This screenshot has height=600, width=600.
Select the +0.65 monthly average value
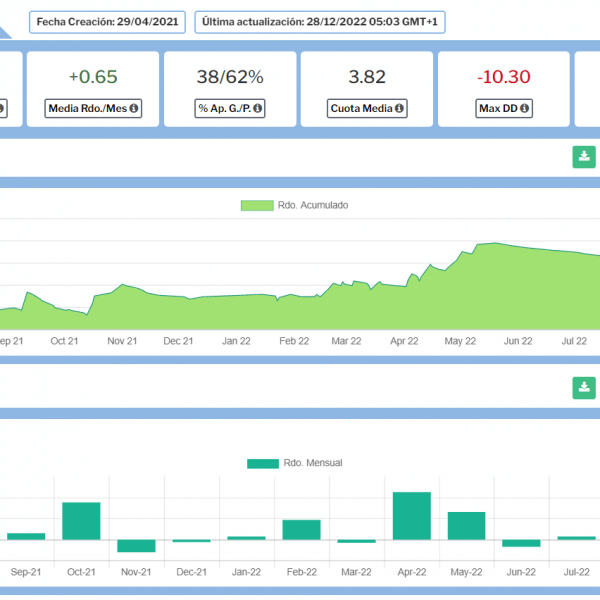(93, 77)
